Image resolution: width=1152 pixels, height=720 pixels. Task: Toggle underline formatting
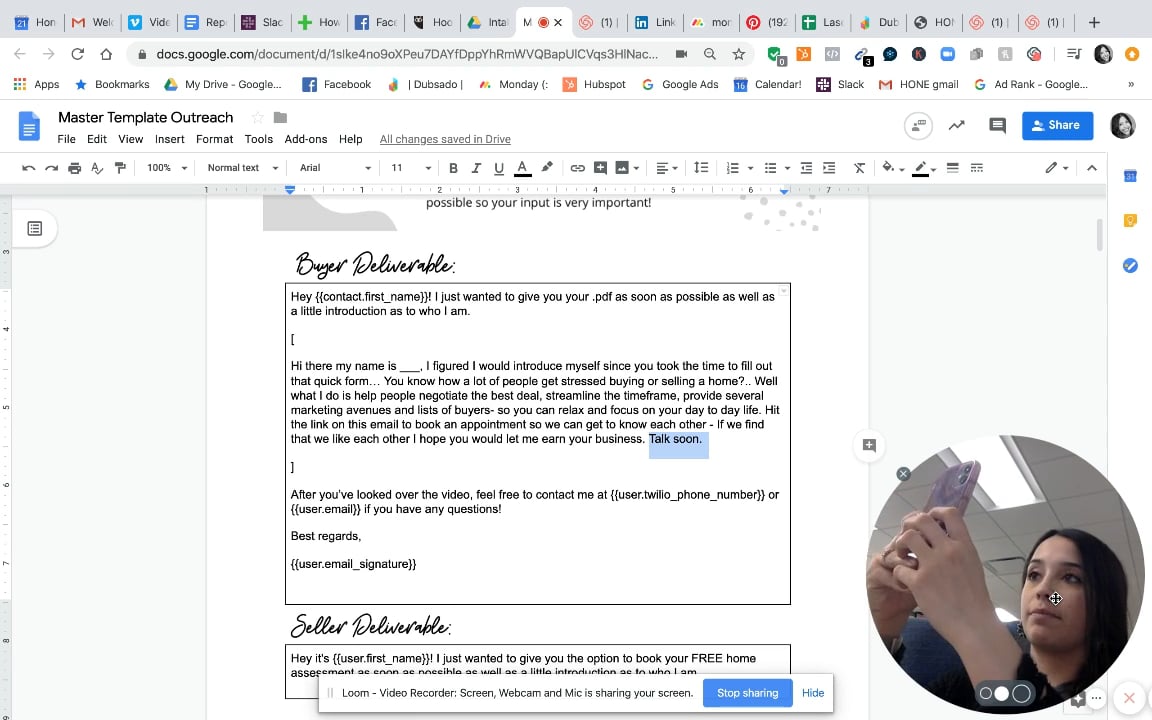pyautogui.click(x=499, y=168)
